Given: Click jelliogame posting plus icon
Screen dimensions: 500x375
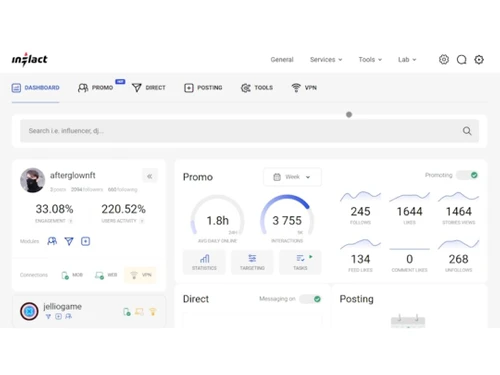Looking at the screenshot, I should click(x=58, y=316).
